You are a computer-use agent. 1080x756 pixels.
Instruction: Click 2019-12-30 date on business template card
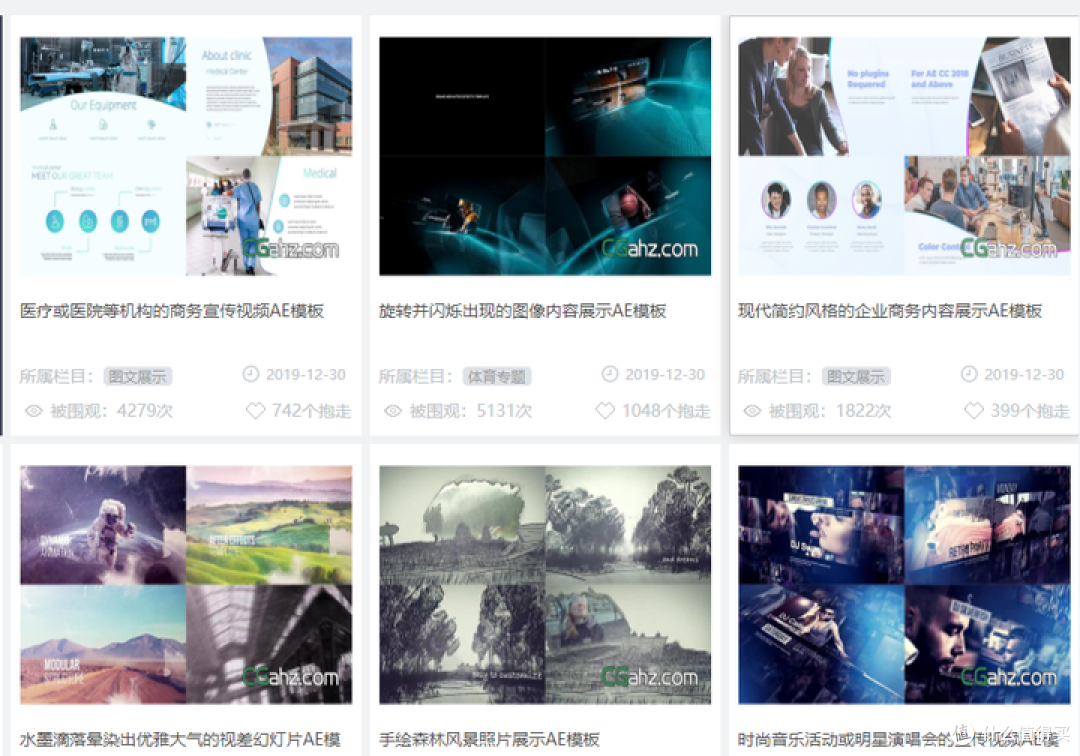click(x=1024, y=375)
